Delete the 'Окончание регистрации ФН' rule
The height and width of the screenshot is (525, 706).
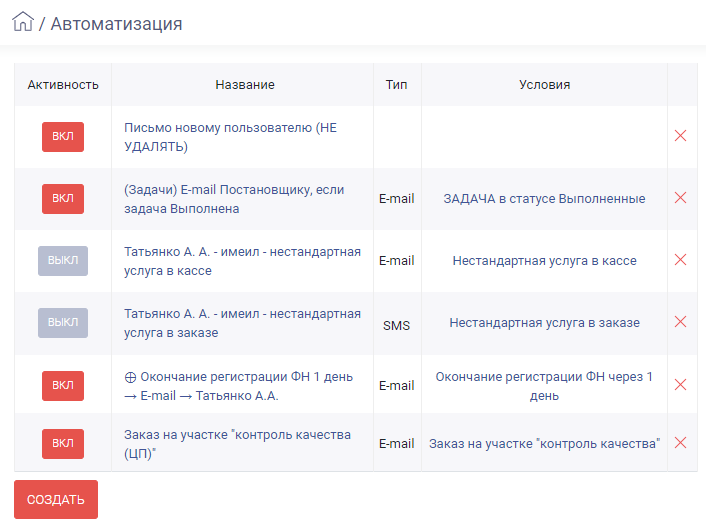click(680, 385)
